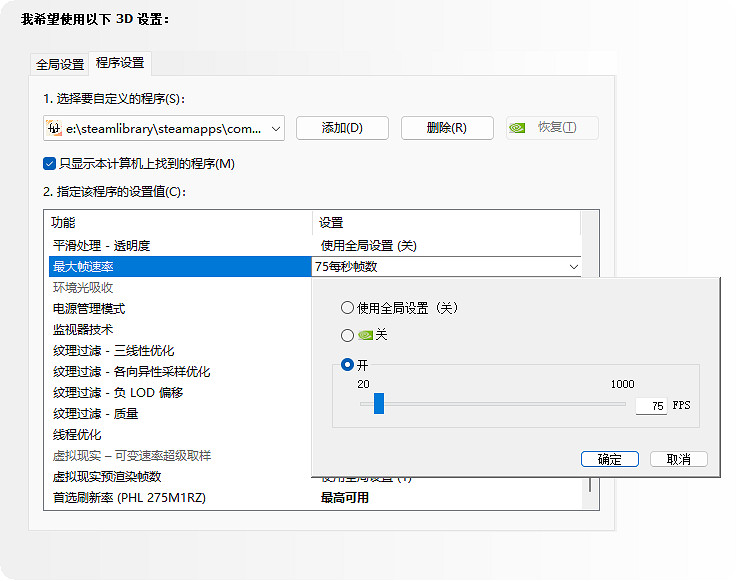
Task: Click the FPS value input field
Action: pyautogui.click(x=651, y=406)
